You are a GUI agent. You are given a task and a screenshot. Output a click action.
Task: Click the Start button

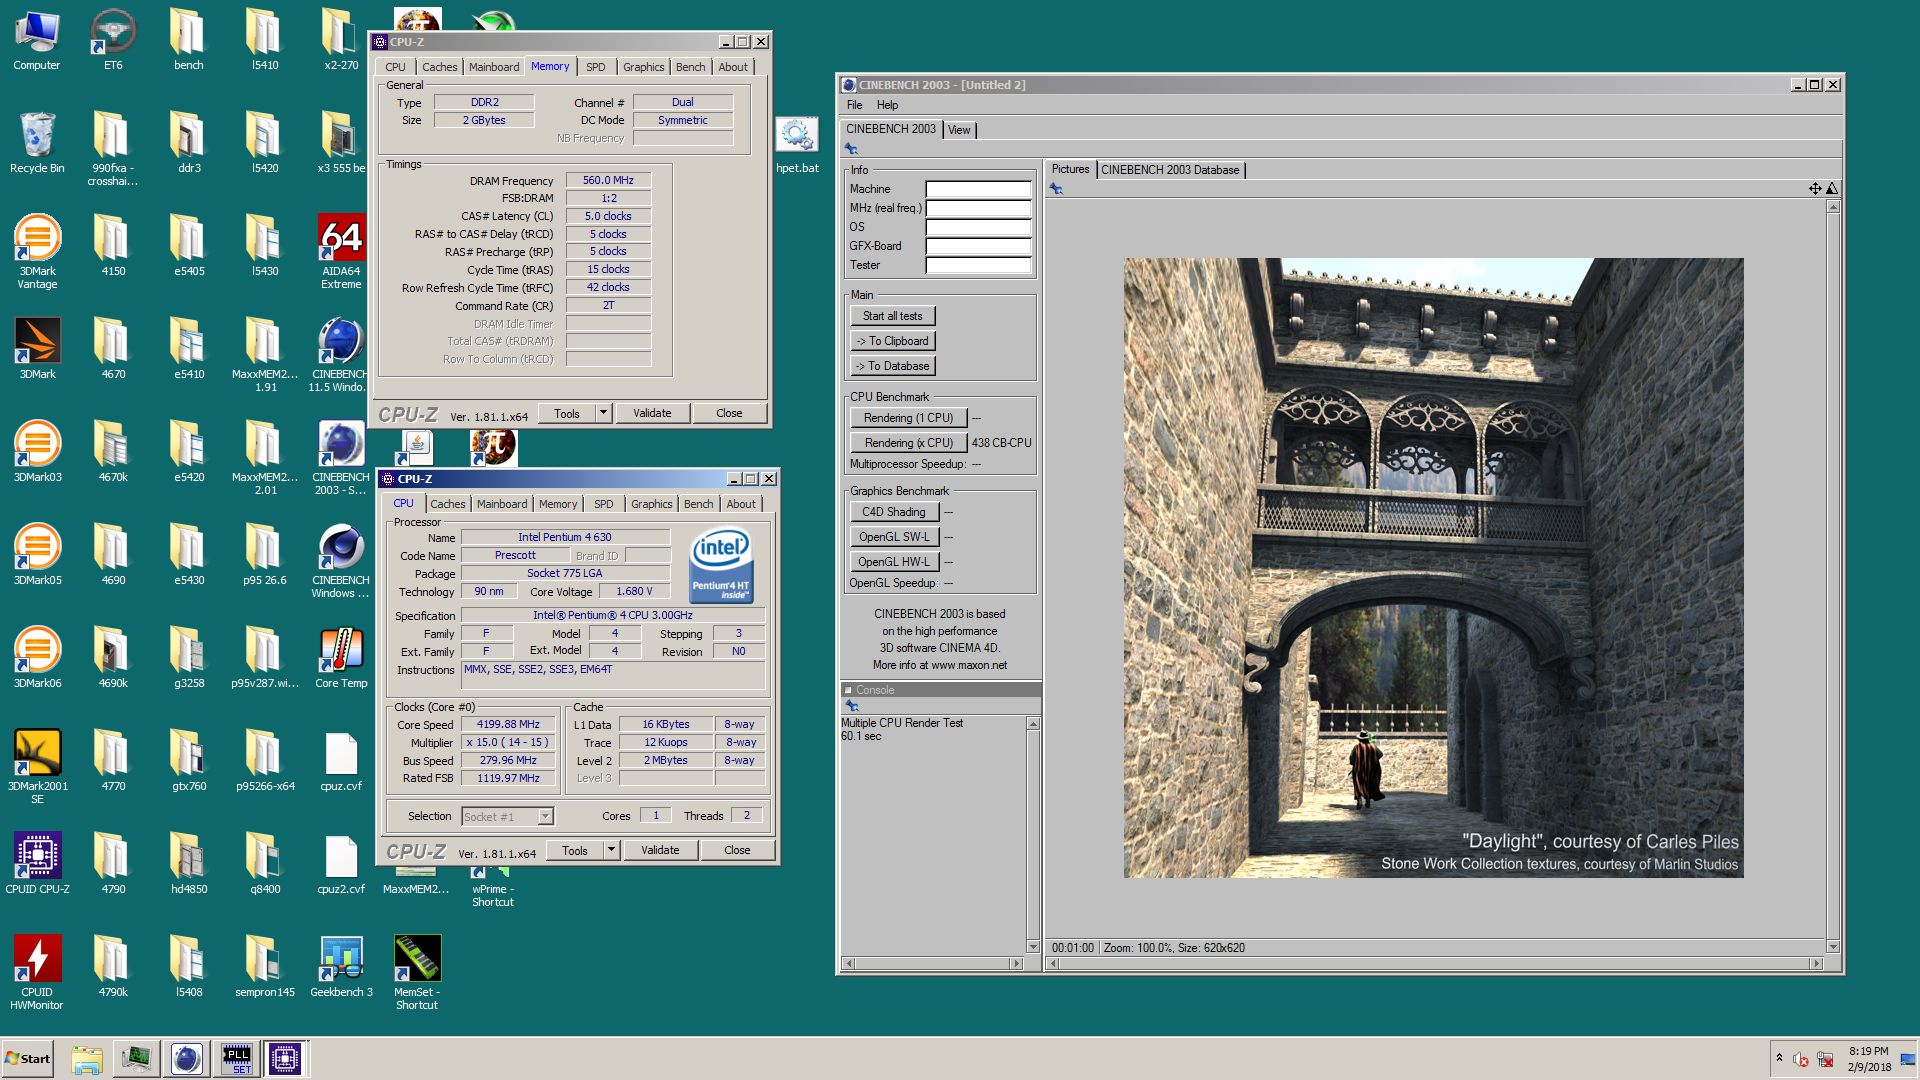coord(28,1059)
